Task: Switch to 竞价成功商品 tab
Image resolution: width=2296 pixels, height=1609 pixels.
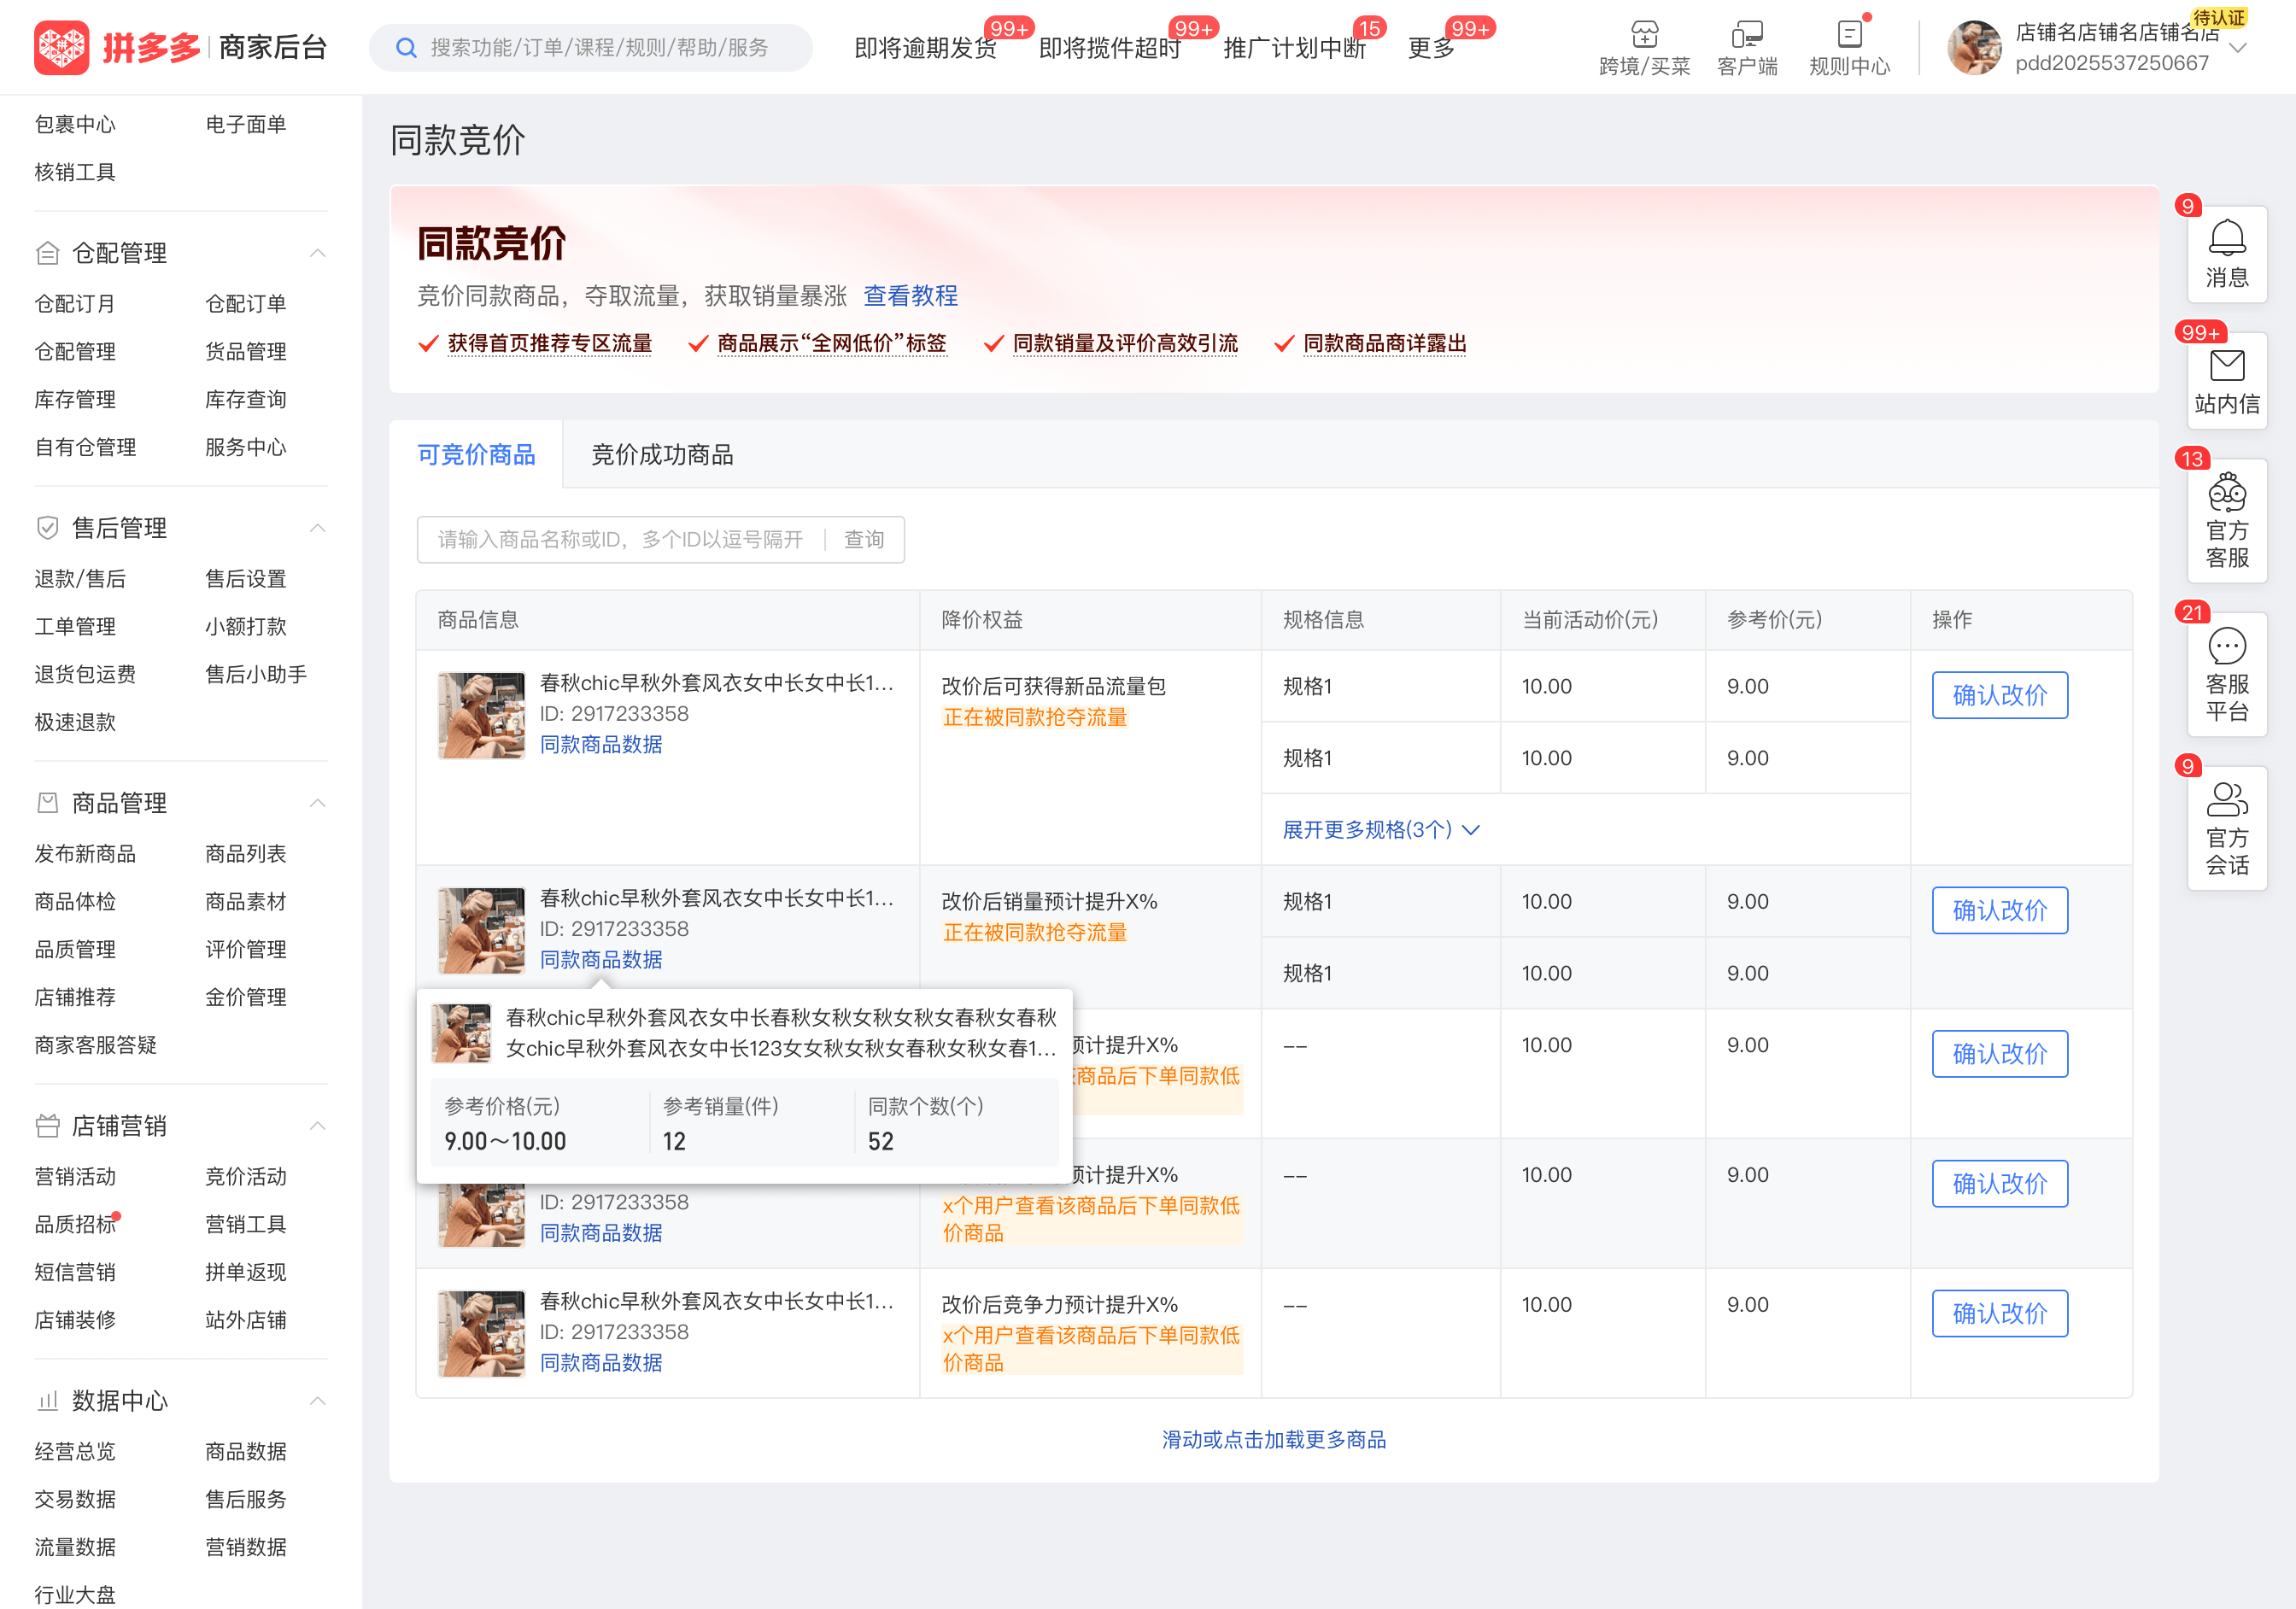Action: (662, 455)
